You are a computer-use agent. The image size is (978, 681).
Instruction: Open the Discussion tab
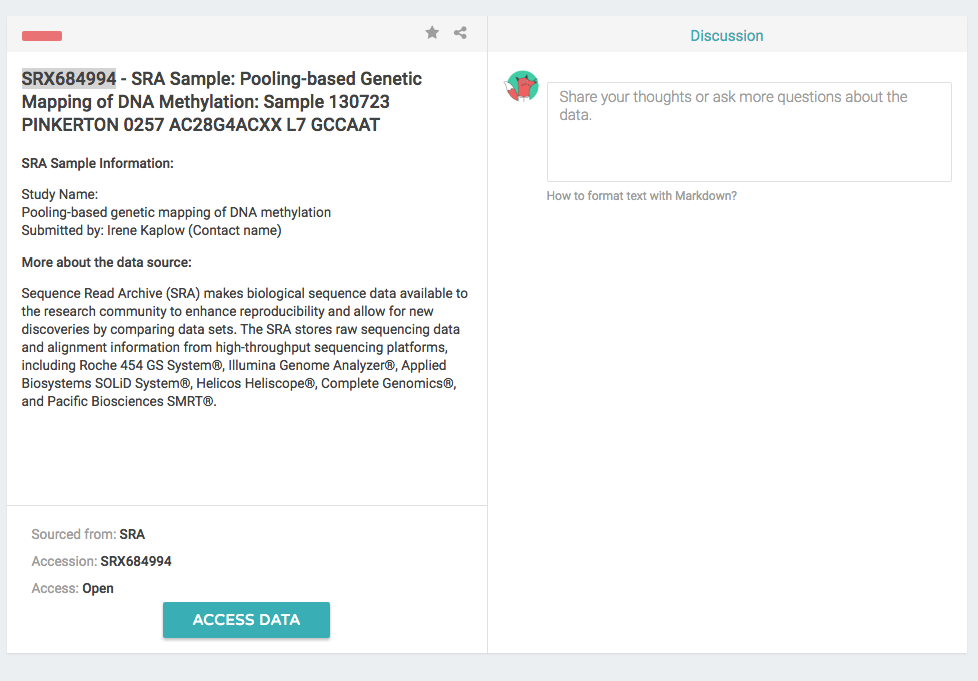(727, 36)
